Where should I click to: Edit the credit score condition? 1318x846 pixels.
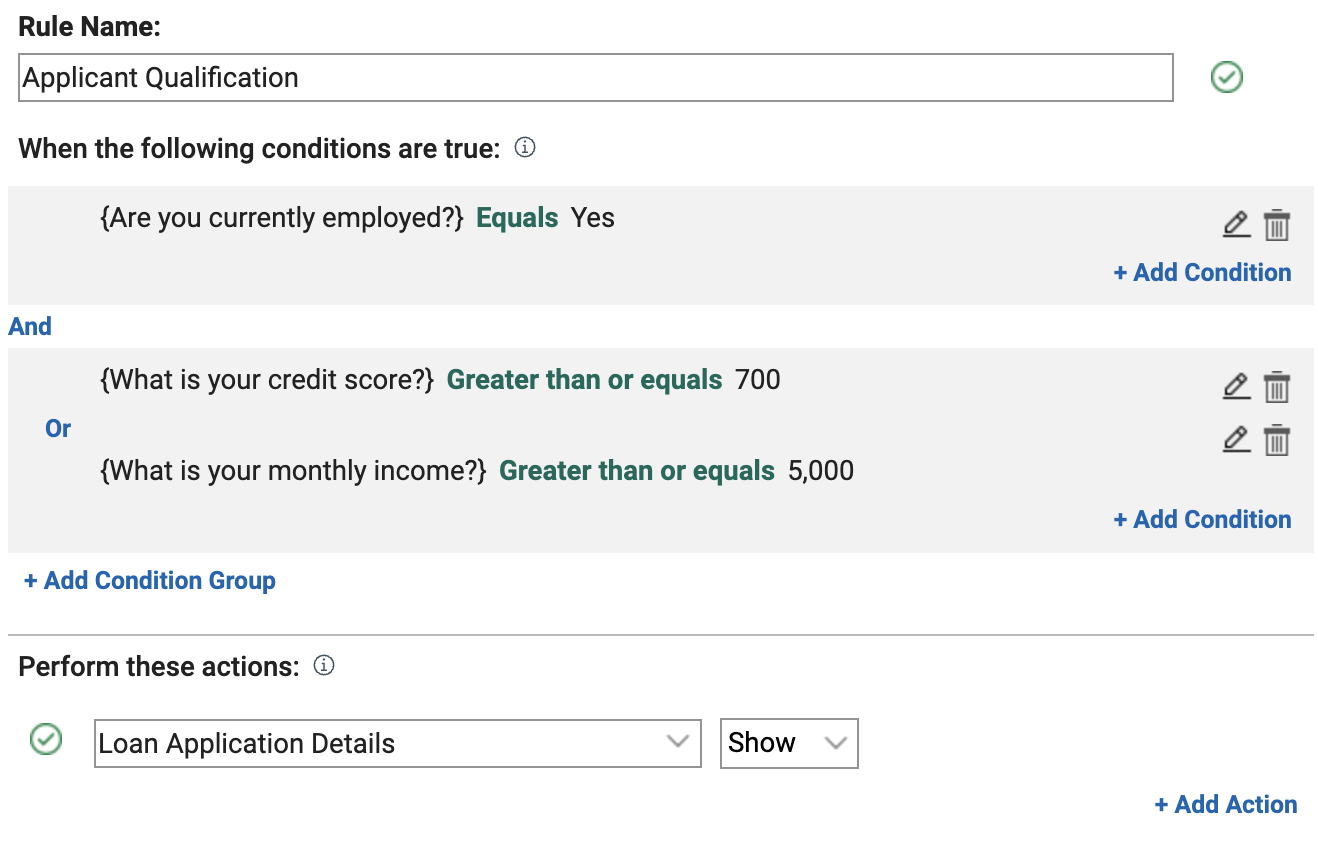1237,386
